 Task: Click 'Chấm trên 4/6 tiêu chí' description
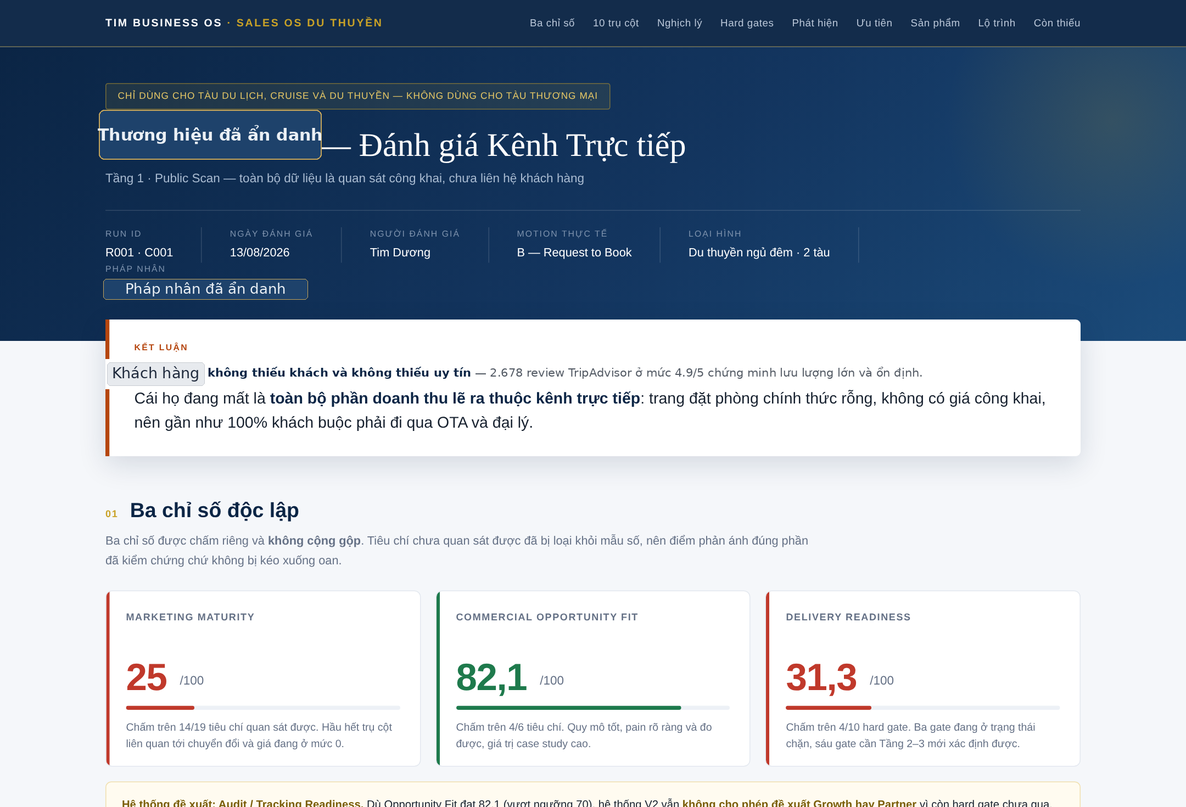584,735
